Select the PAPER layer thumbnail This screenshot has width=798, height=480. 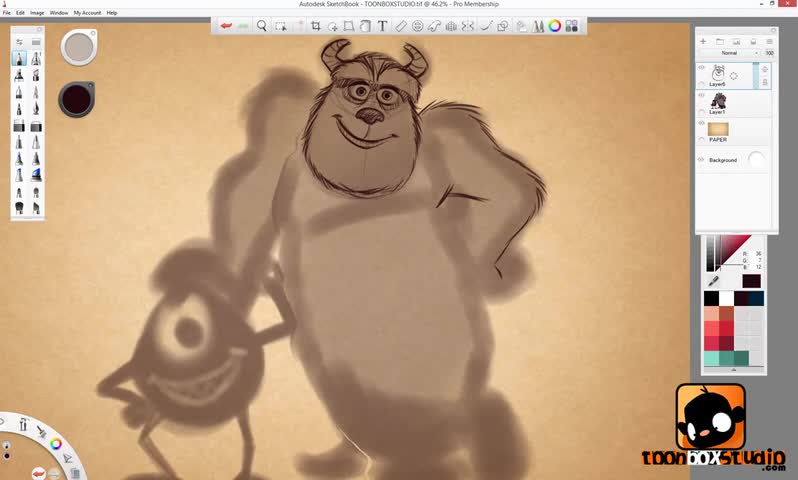(x=718, y=129)
